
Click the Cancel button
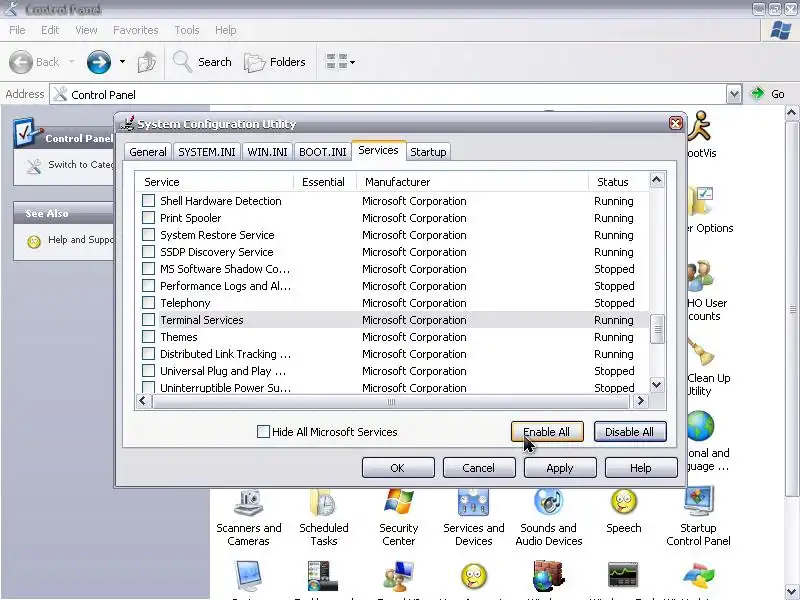(x=479, y=468)
